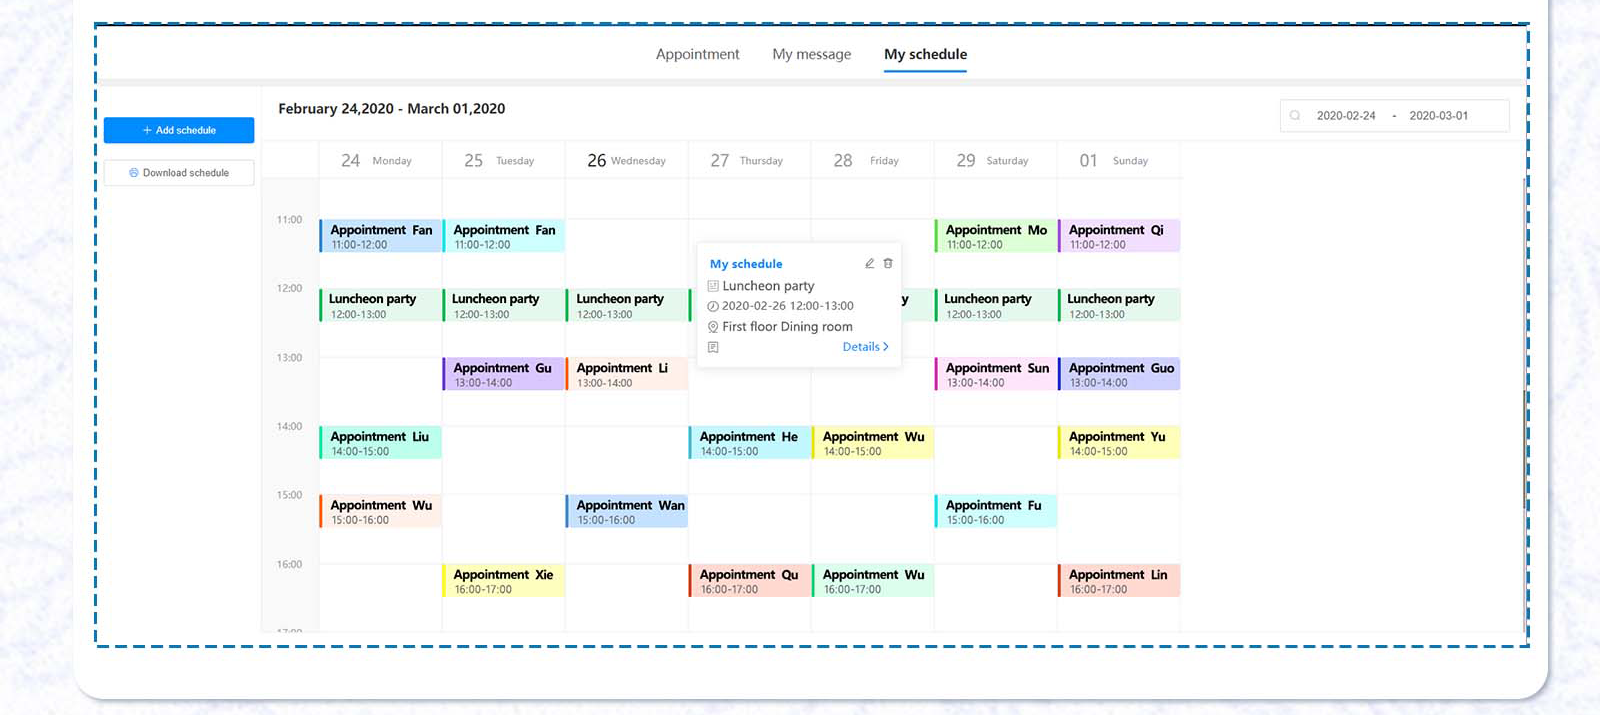Delete schedule using trash icon in popup

click(888, 264)
